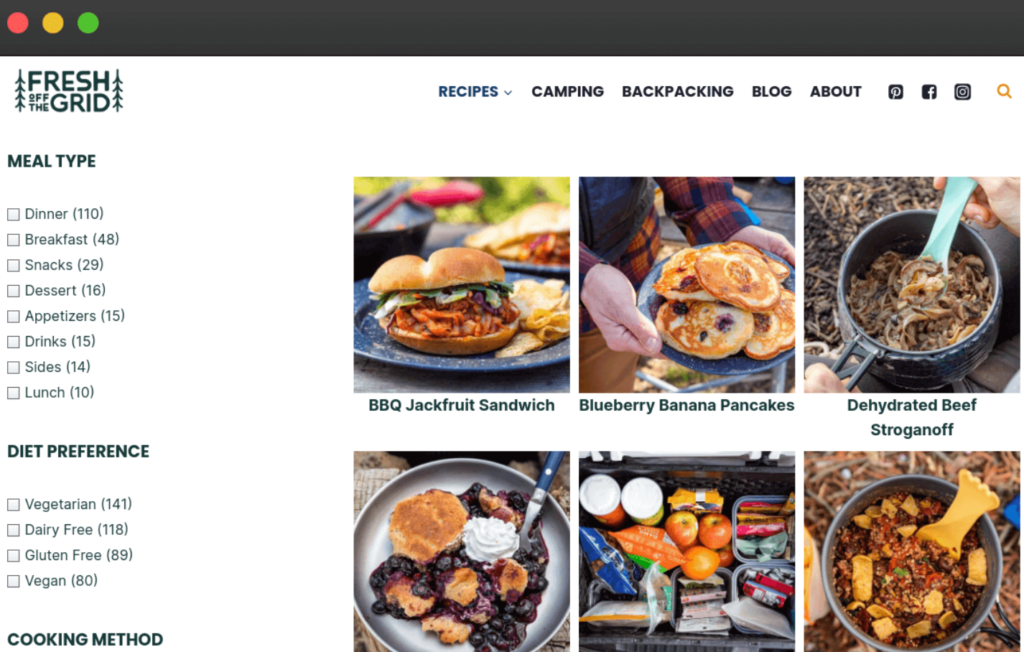Click the green macOS window button

click(88, 23)
